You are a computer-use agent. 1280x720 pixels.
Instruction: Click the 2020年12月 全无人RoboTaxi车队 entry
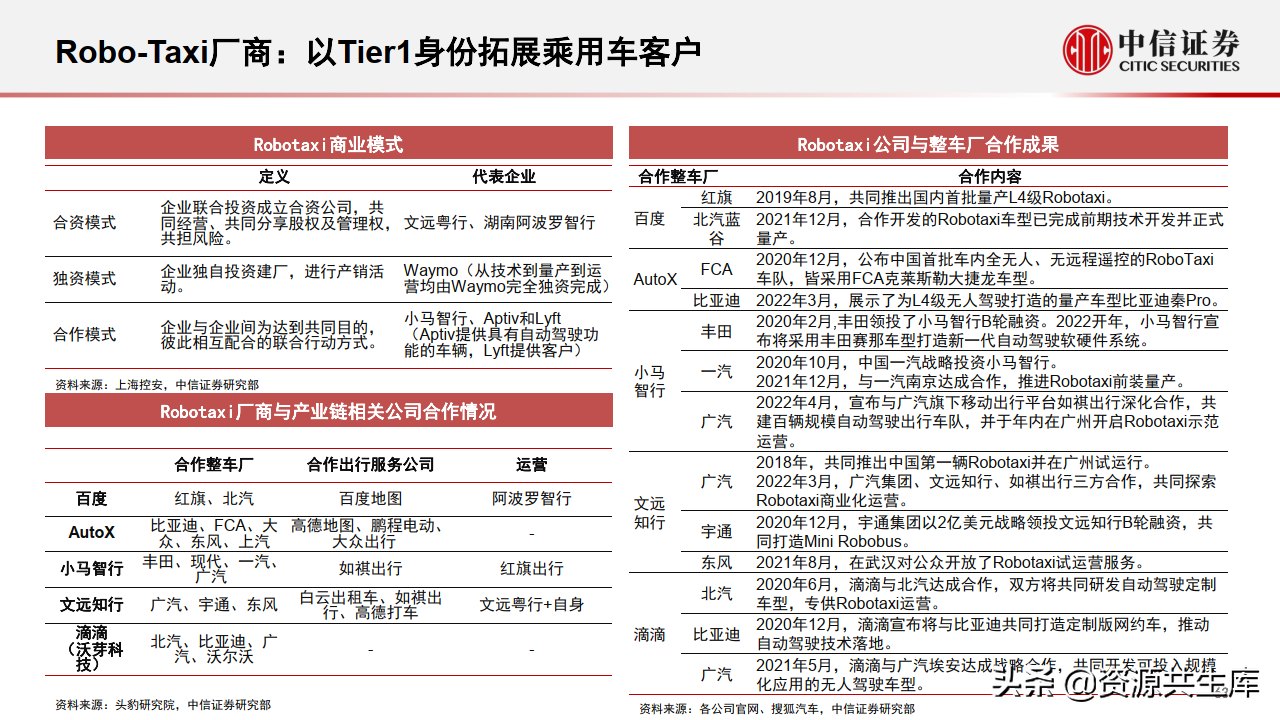[985, 269]
